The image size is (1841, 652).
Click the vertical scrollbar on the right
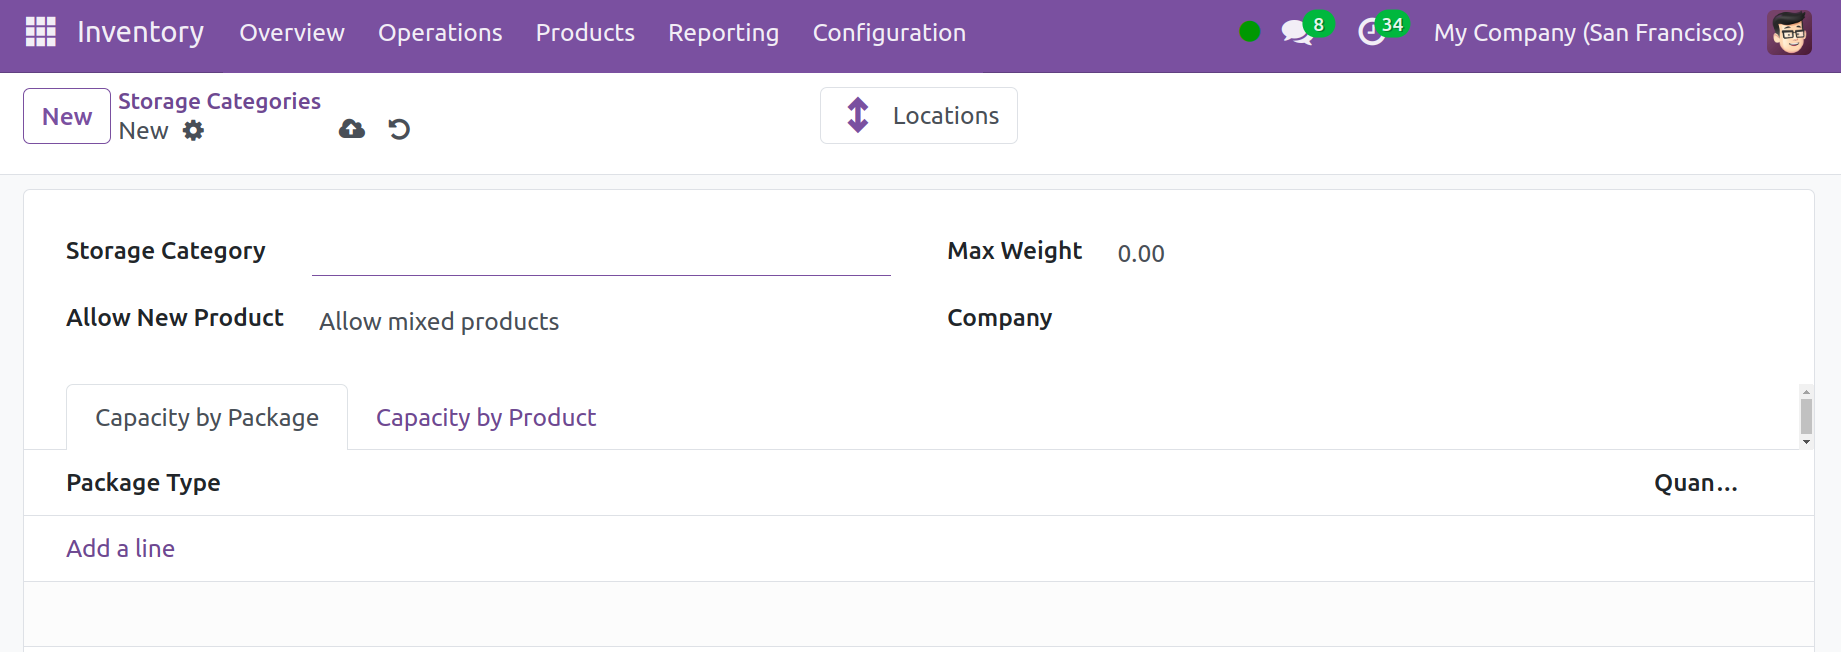click(1806, 416)
